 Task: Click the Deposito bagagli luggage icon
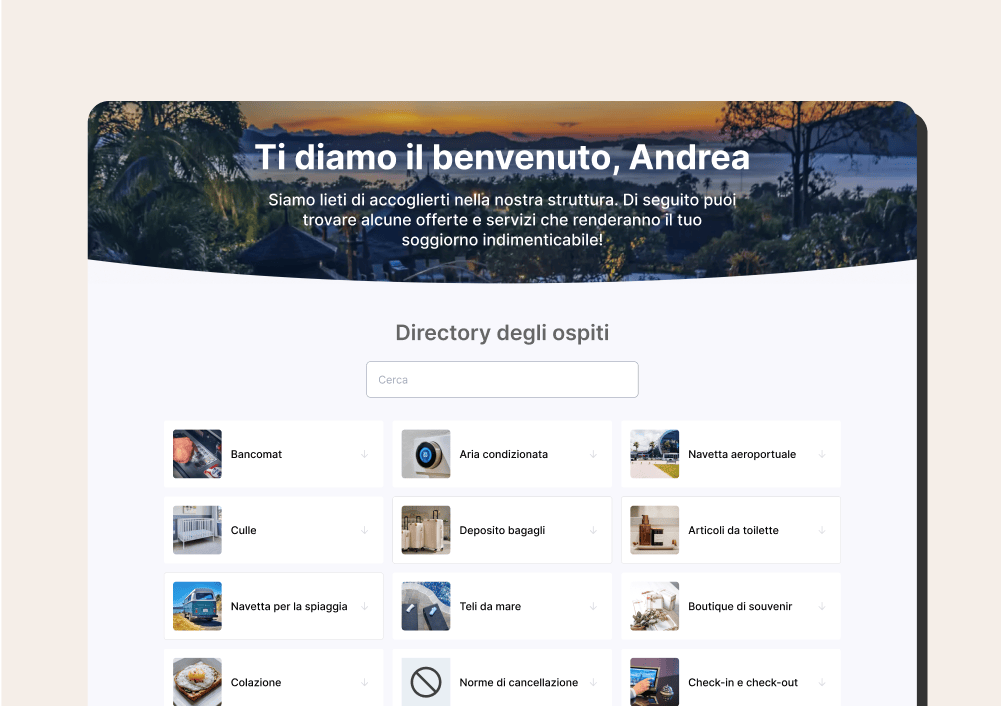point(426,530)
